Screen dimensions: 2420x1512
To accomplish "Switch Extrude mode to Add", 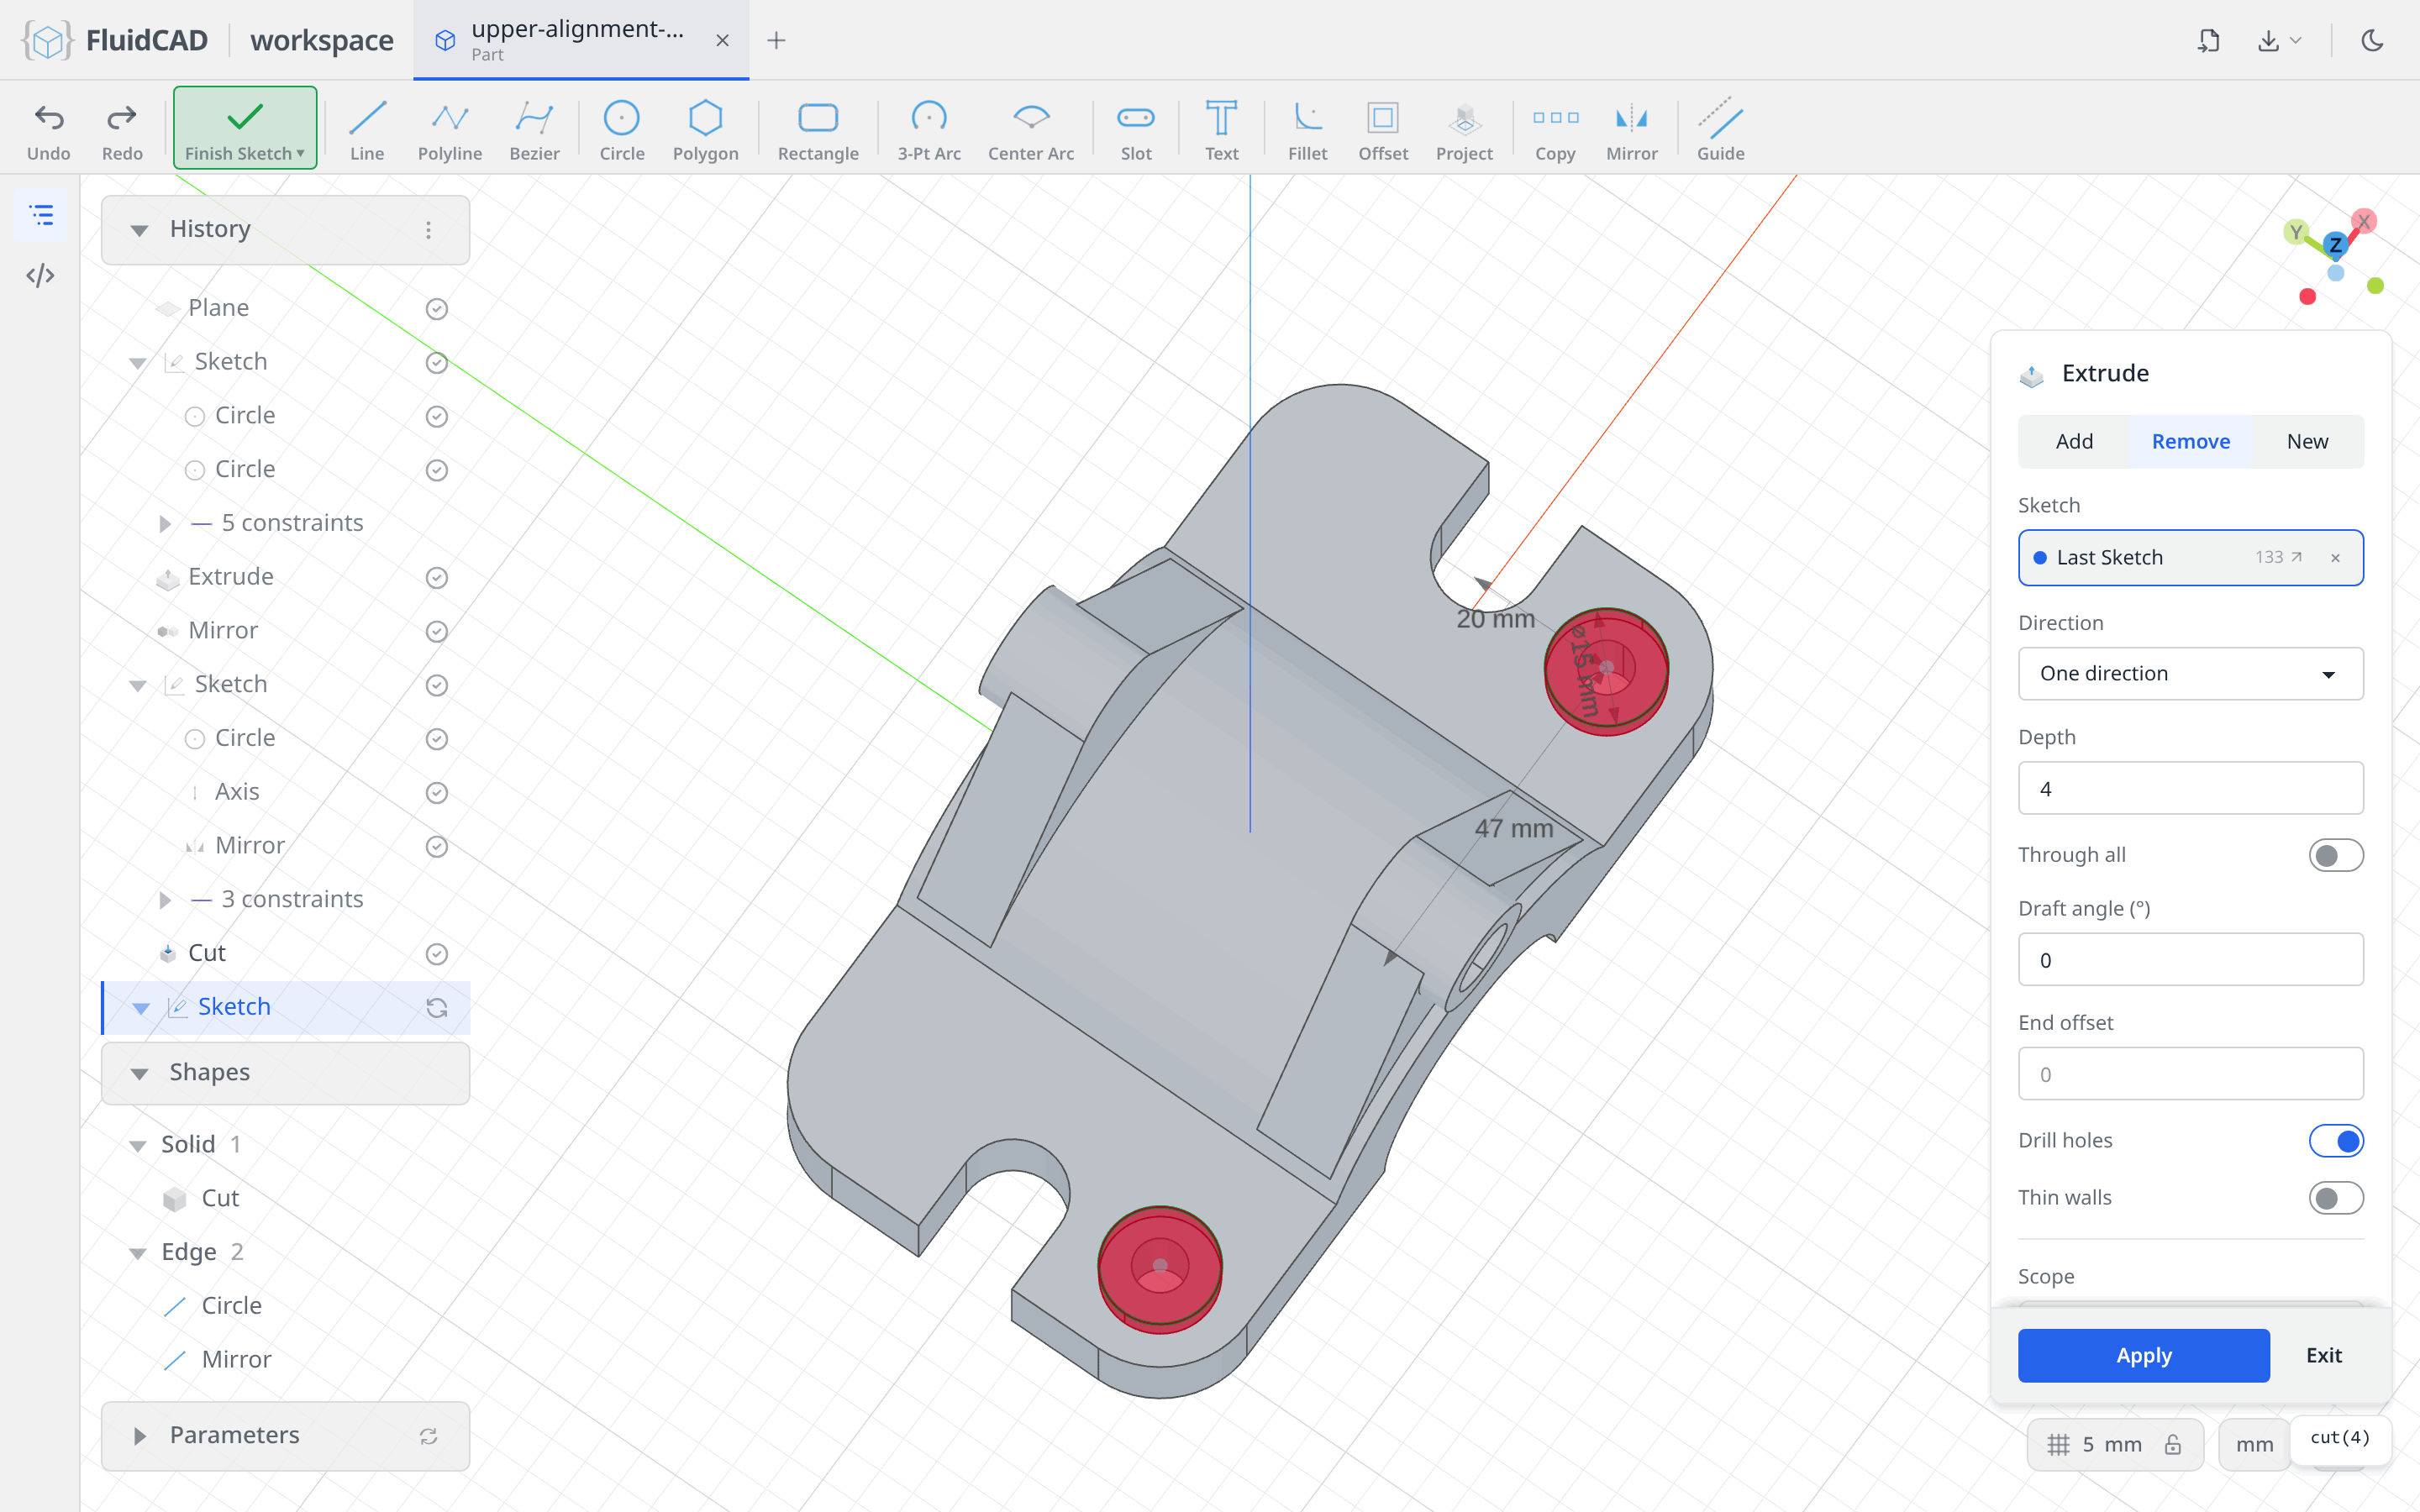I will (x=2074, y=441).
